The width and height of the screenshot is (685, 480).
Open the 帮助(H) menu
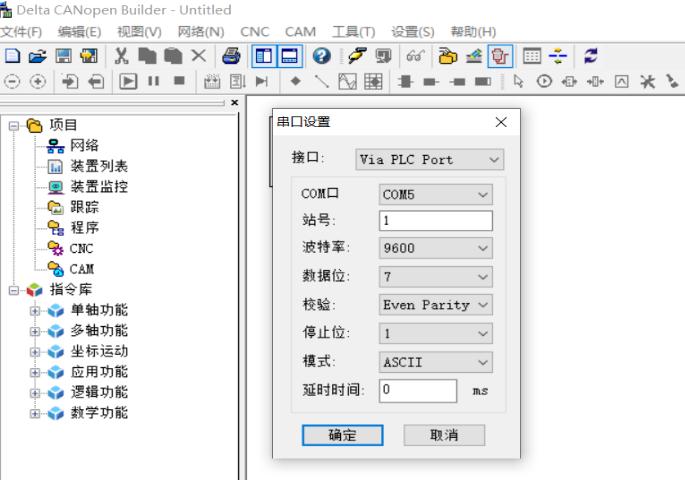tap(473, 31)
